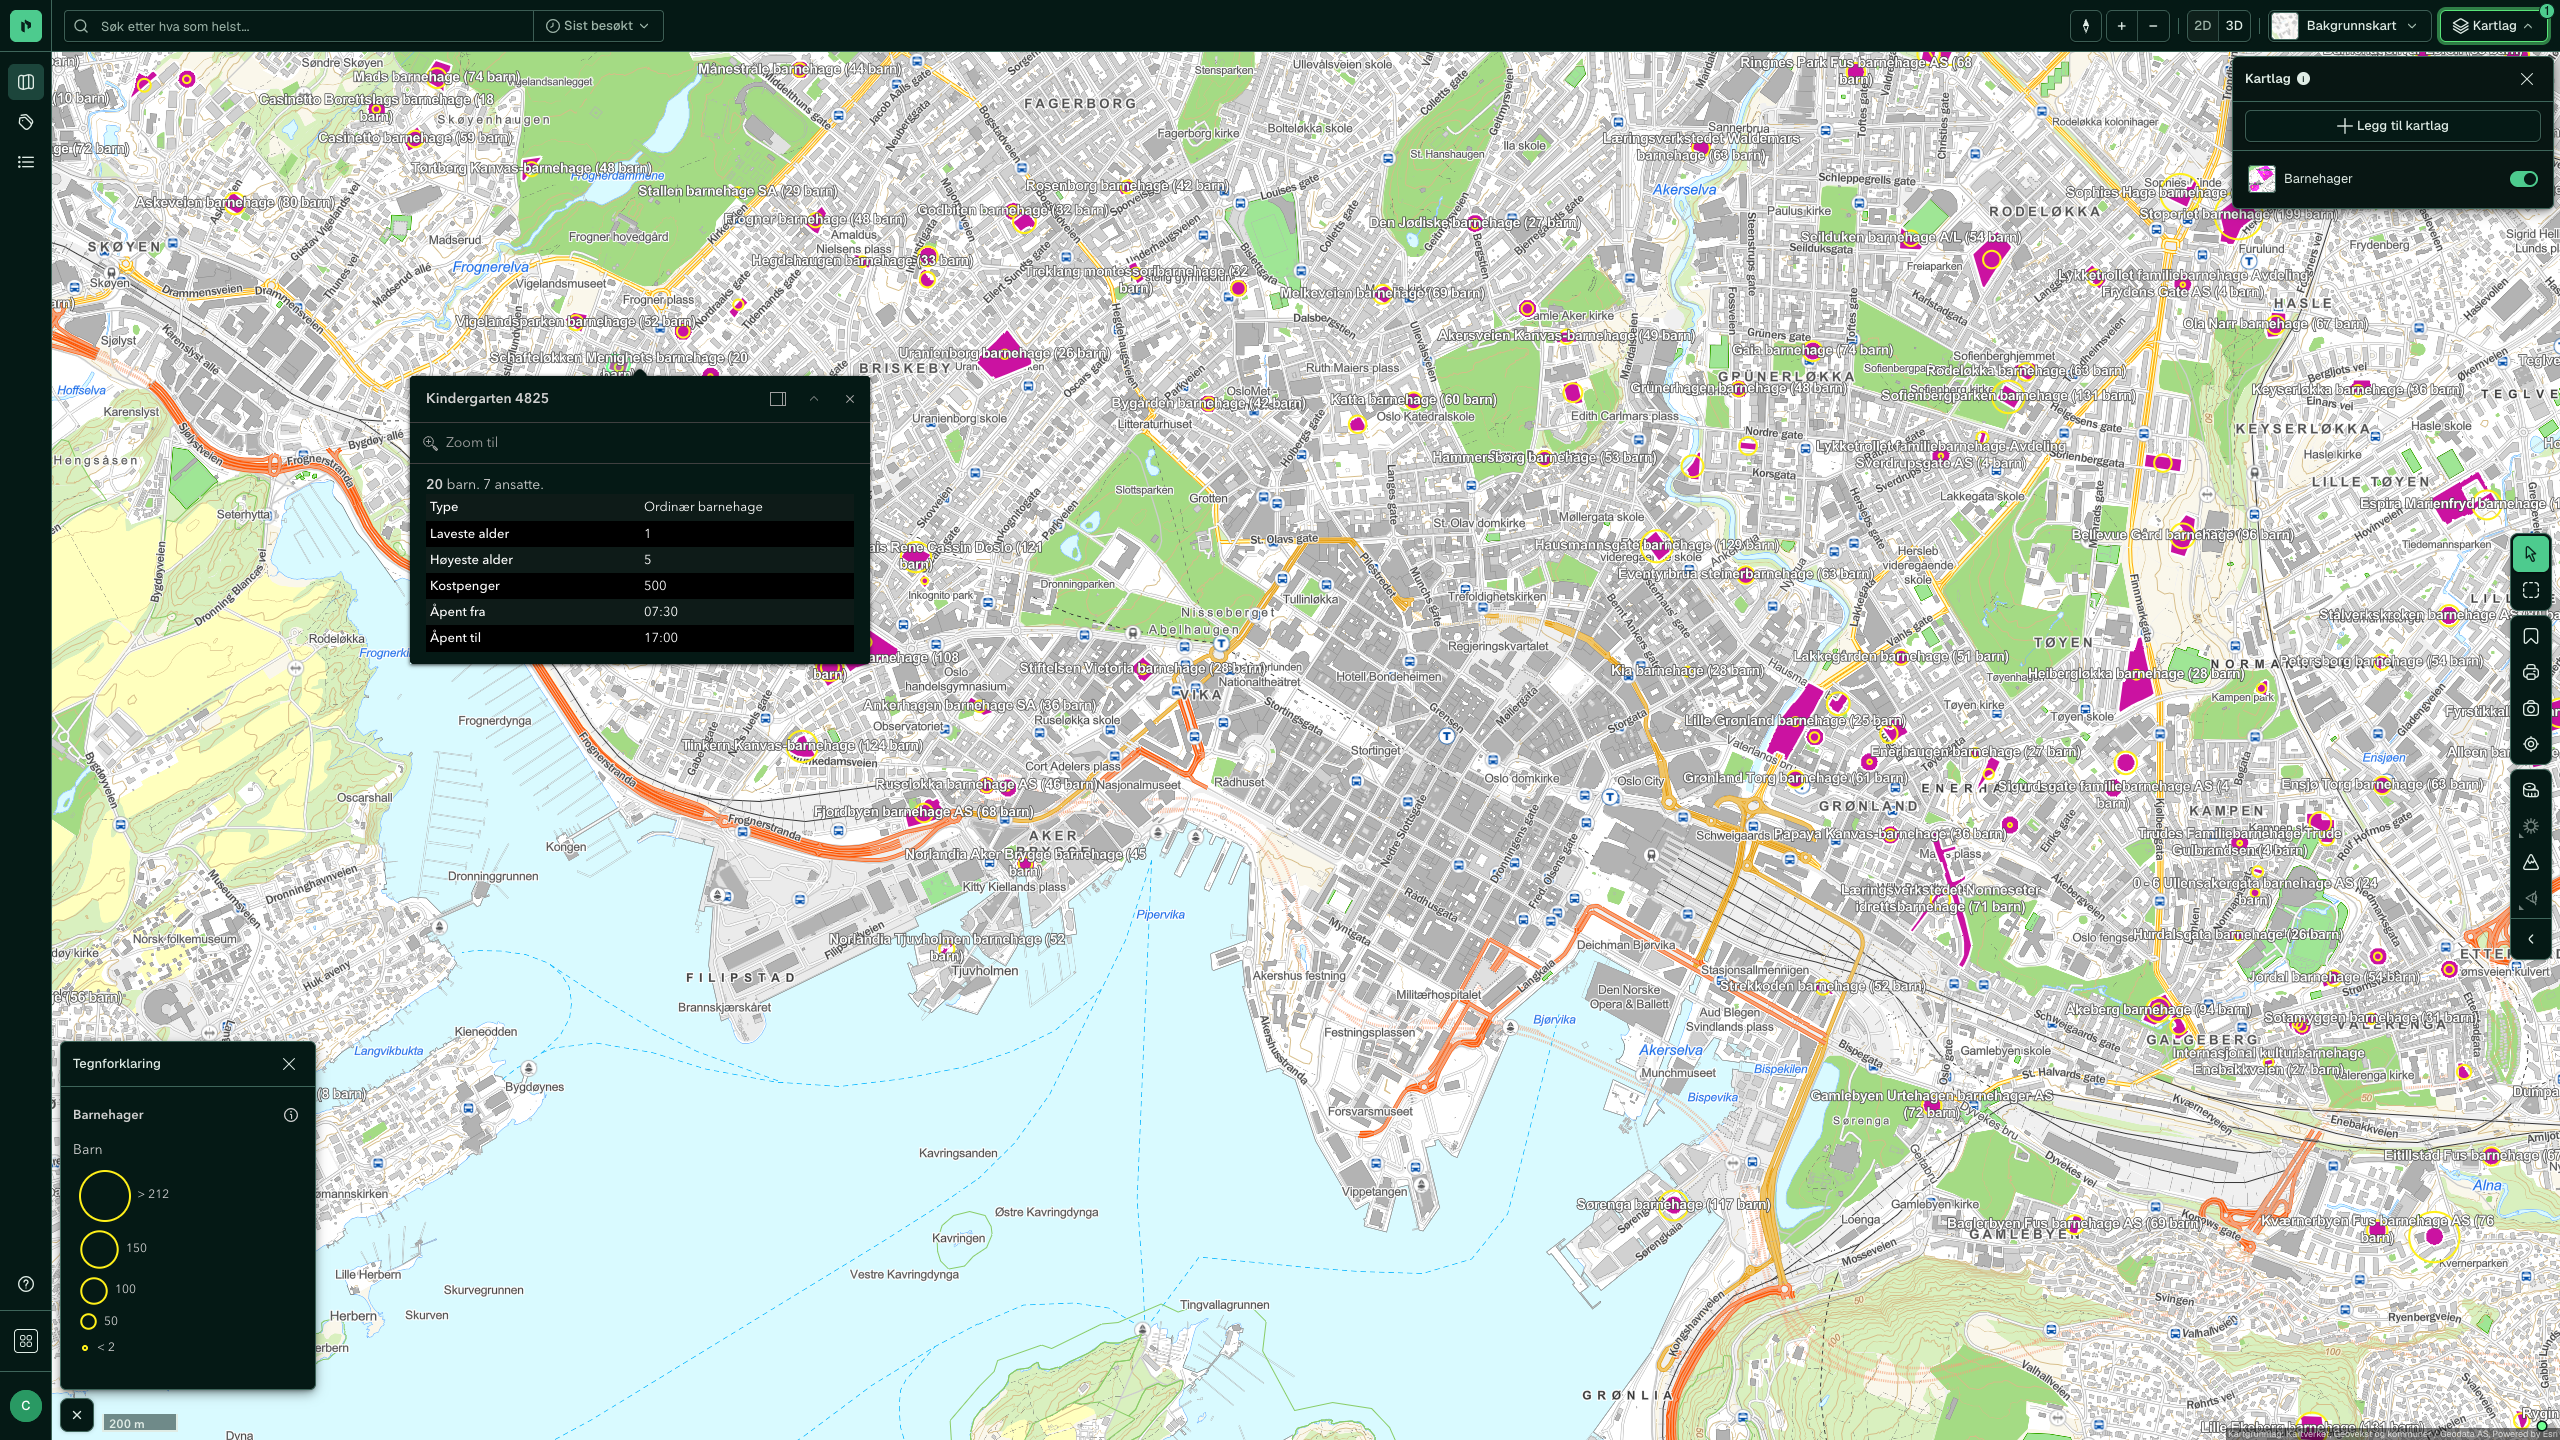Open the Sist besøkt dropdown

[598, 26]
